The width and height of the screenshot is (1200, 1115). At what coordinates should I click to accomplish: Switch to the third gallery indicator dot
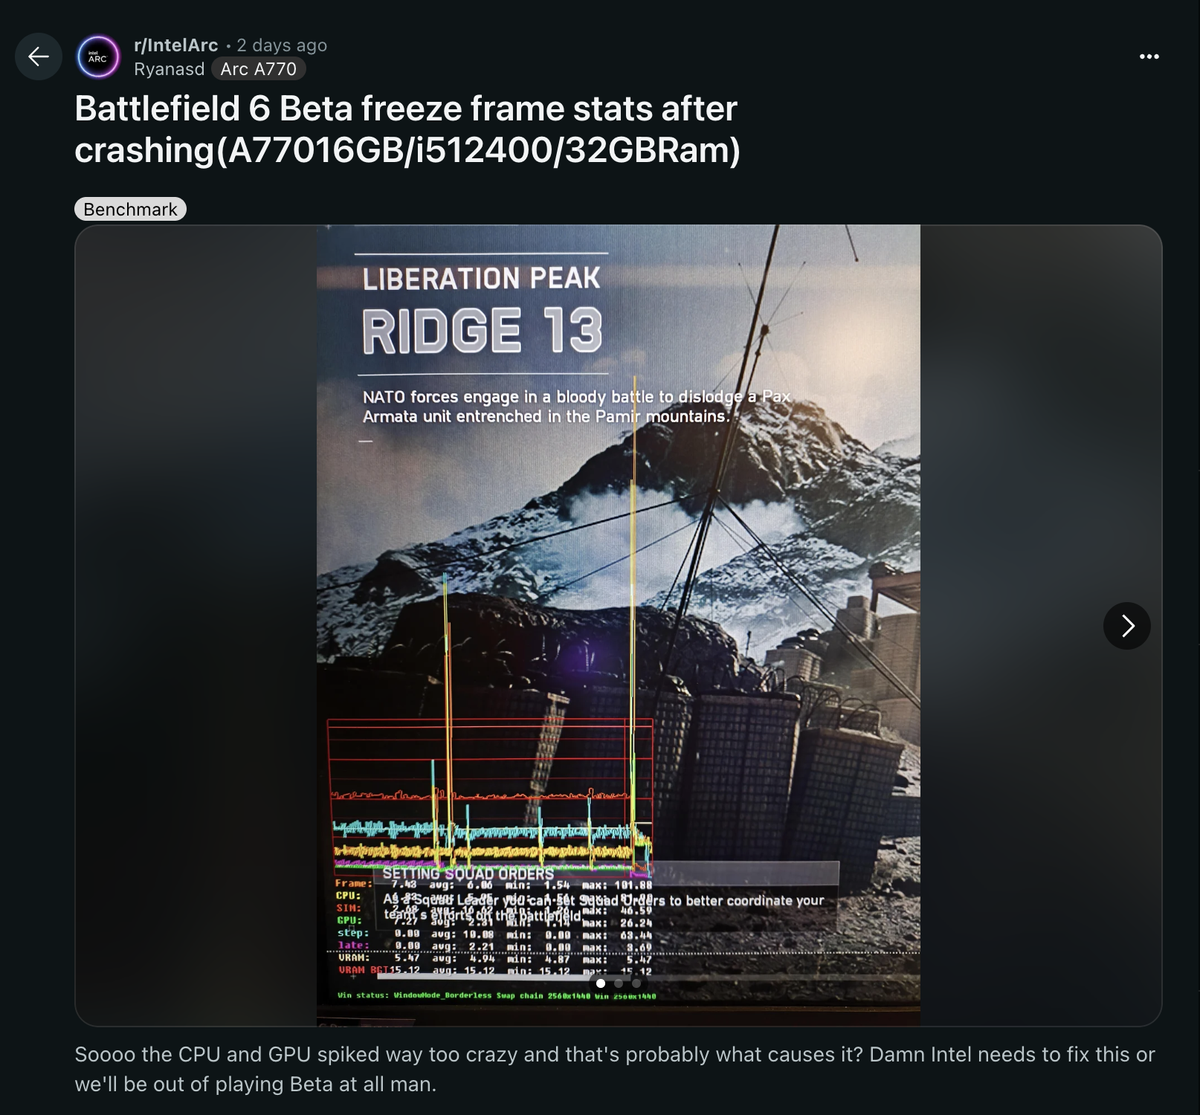coord(635,983)
